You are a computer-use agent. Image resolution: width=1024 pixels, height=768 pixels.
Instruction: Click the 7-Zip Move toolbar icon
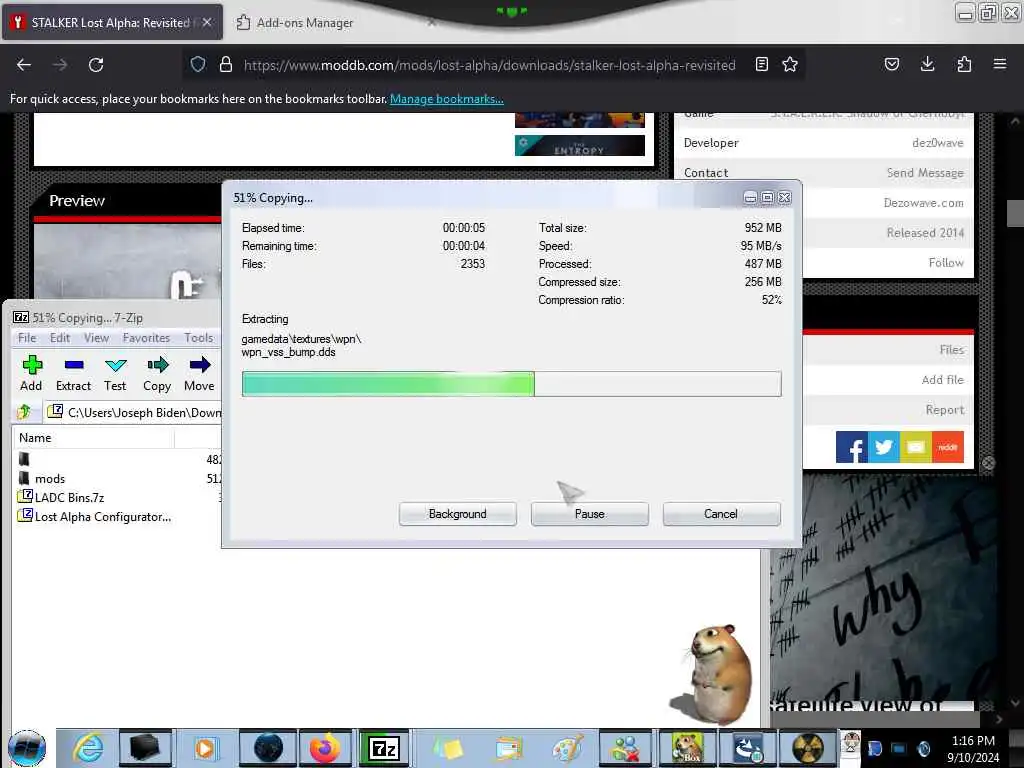click(199, 374)
